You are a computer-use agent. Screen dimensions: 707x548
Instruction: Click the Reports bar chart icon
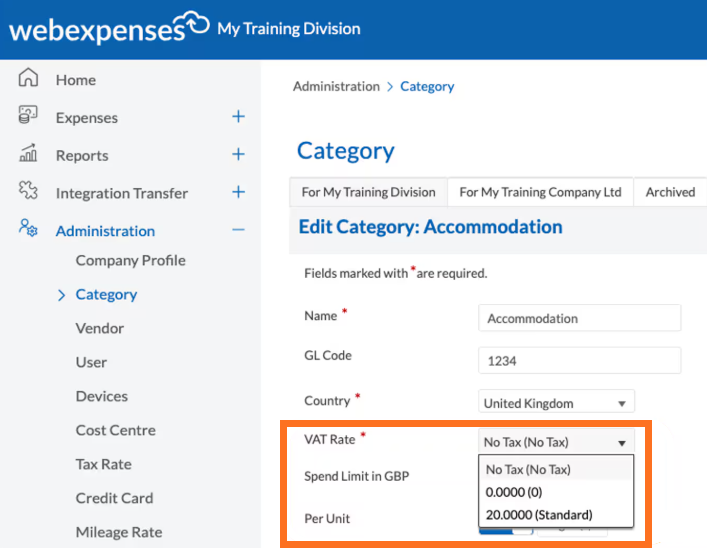point(28,152)
